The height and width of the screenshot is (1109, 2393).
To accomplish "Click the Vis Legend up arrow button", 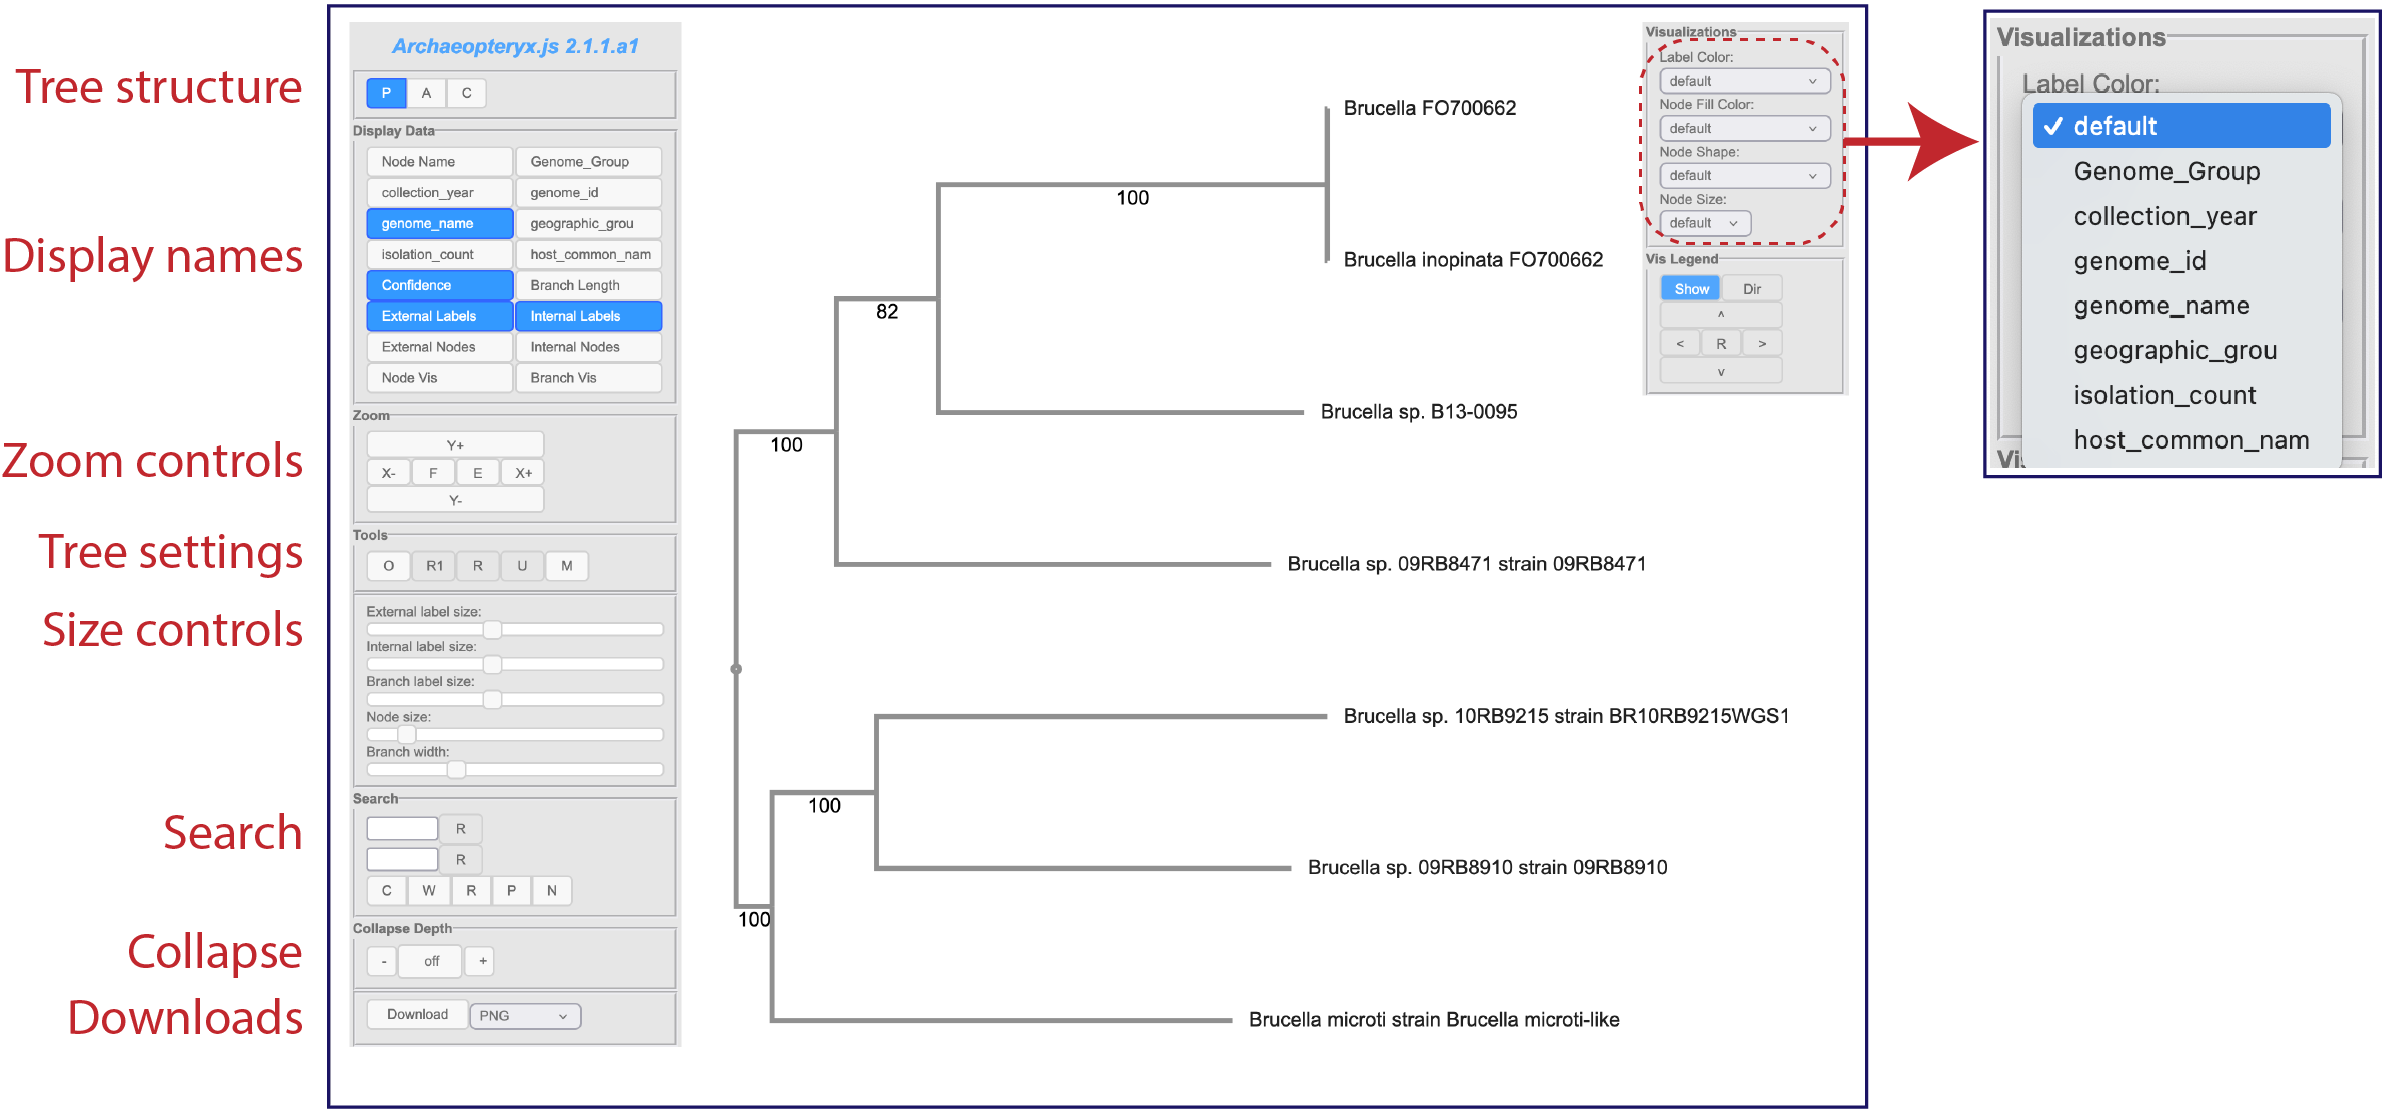I will pyautogui.click(x=1720, y=315).
